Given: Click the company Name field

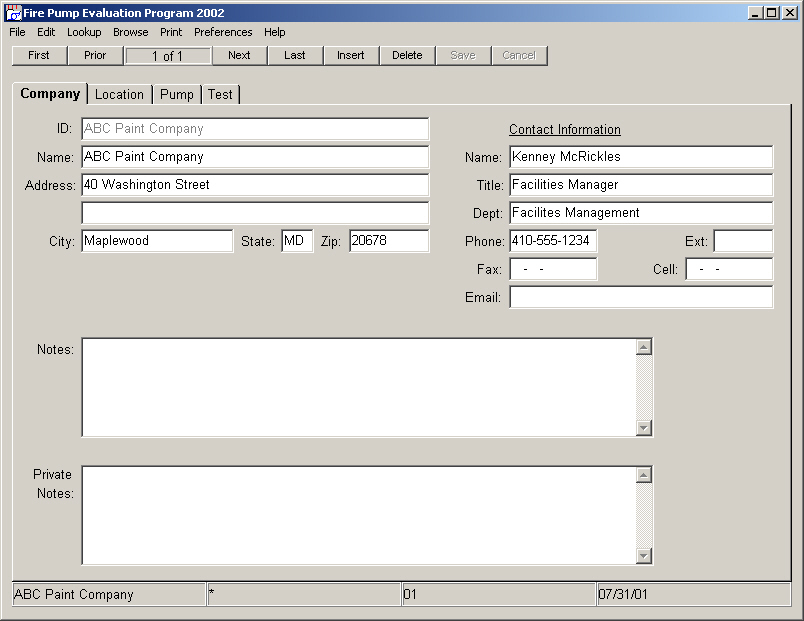Looking at the screenshot, I should [x=255, y=157].
